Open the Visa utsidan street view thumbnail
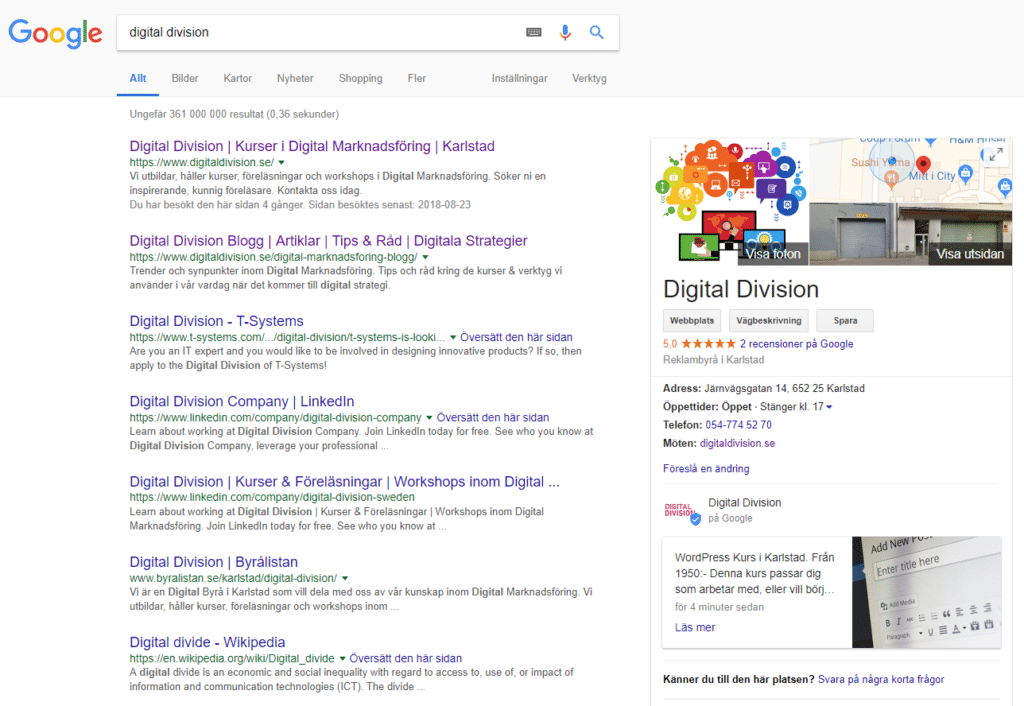This screenshot has width=1024, height=706. 911,234
